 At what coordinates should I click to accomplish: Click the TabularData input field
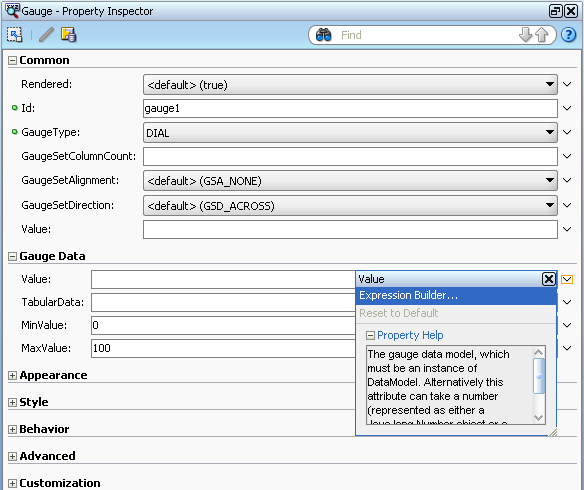tap(223, 302)
